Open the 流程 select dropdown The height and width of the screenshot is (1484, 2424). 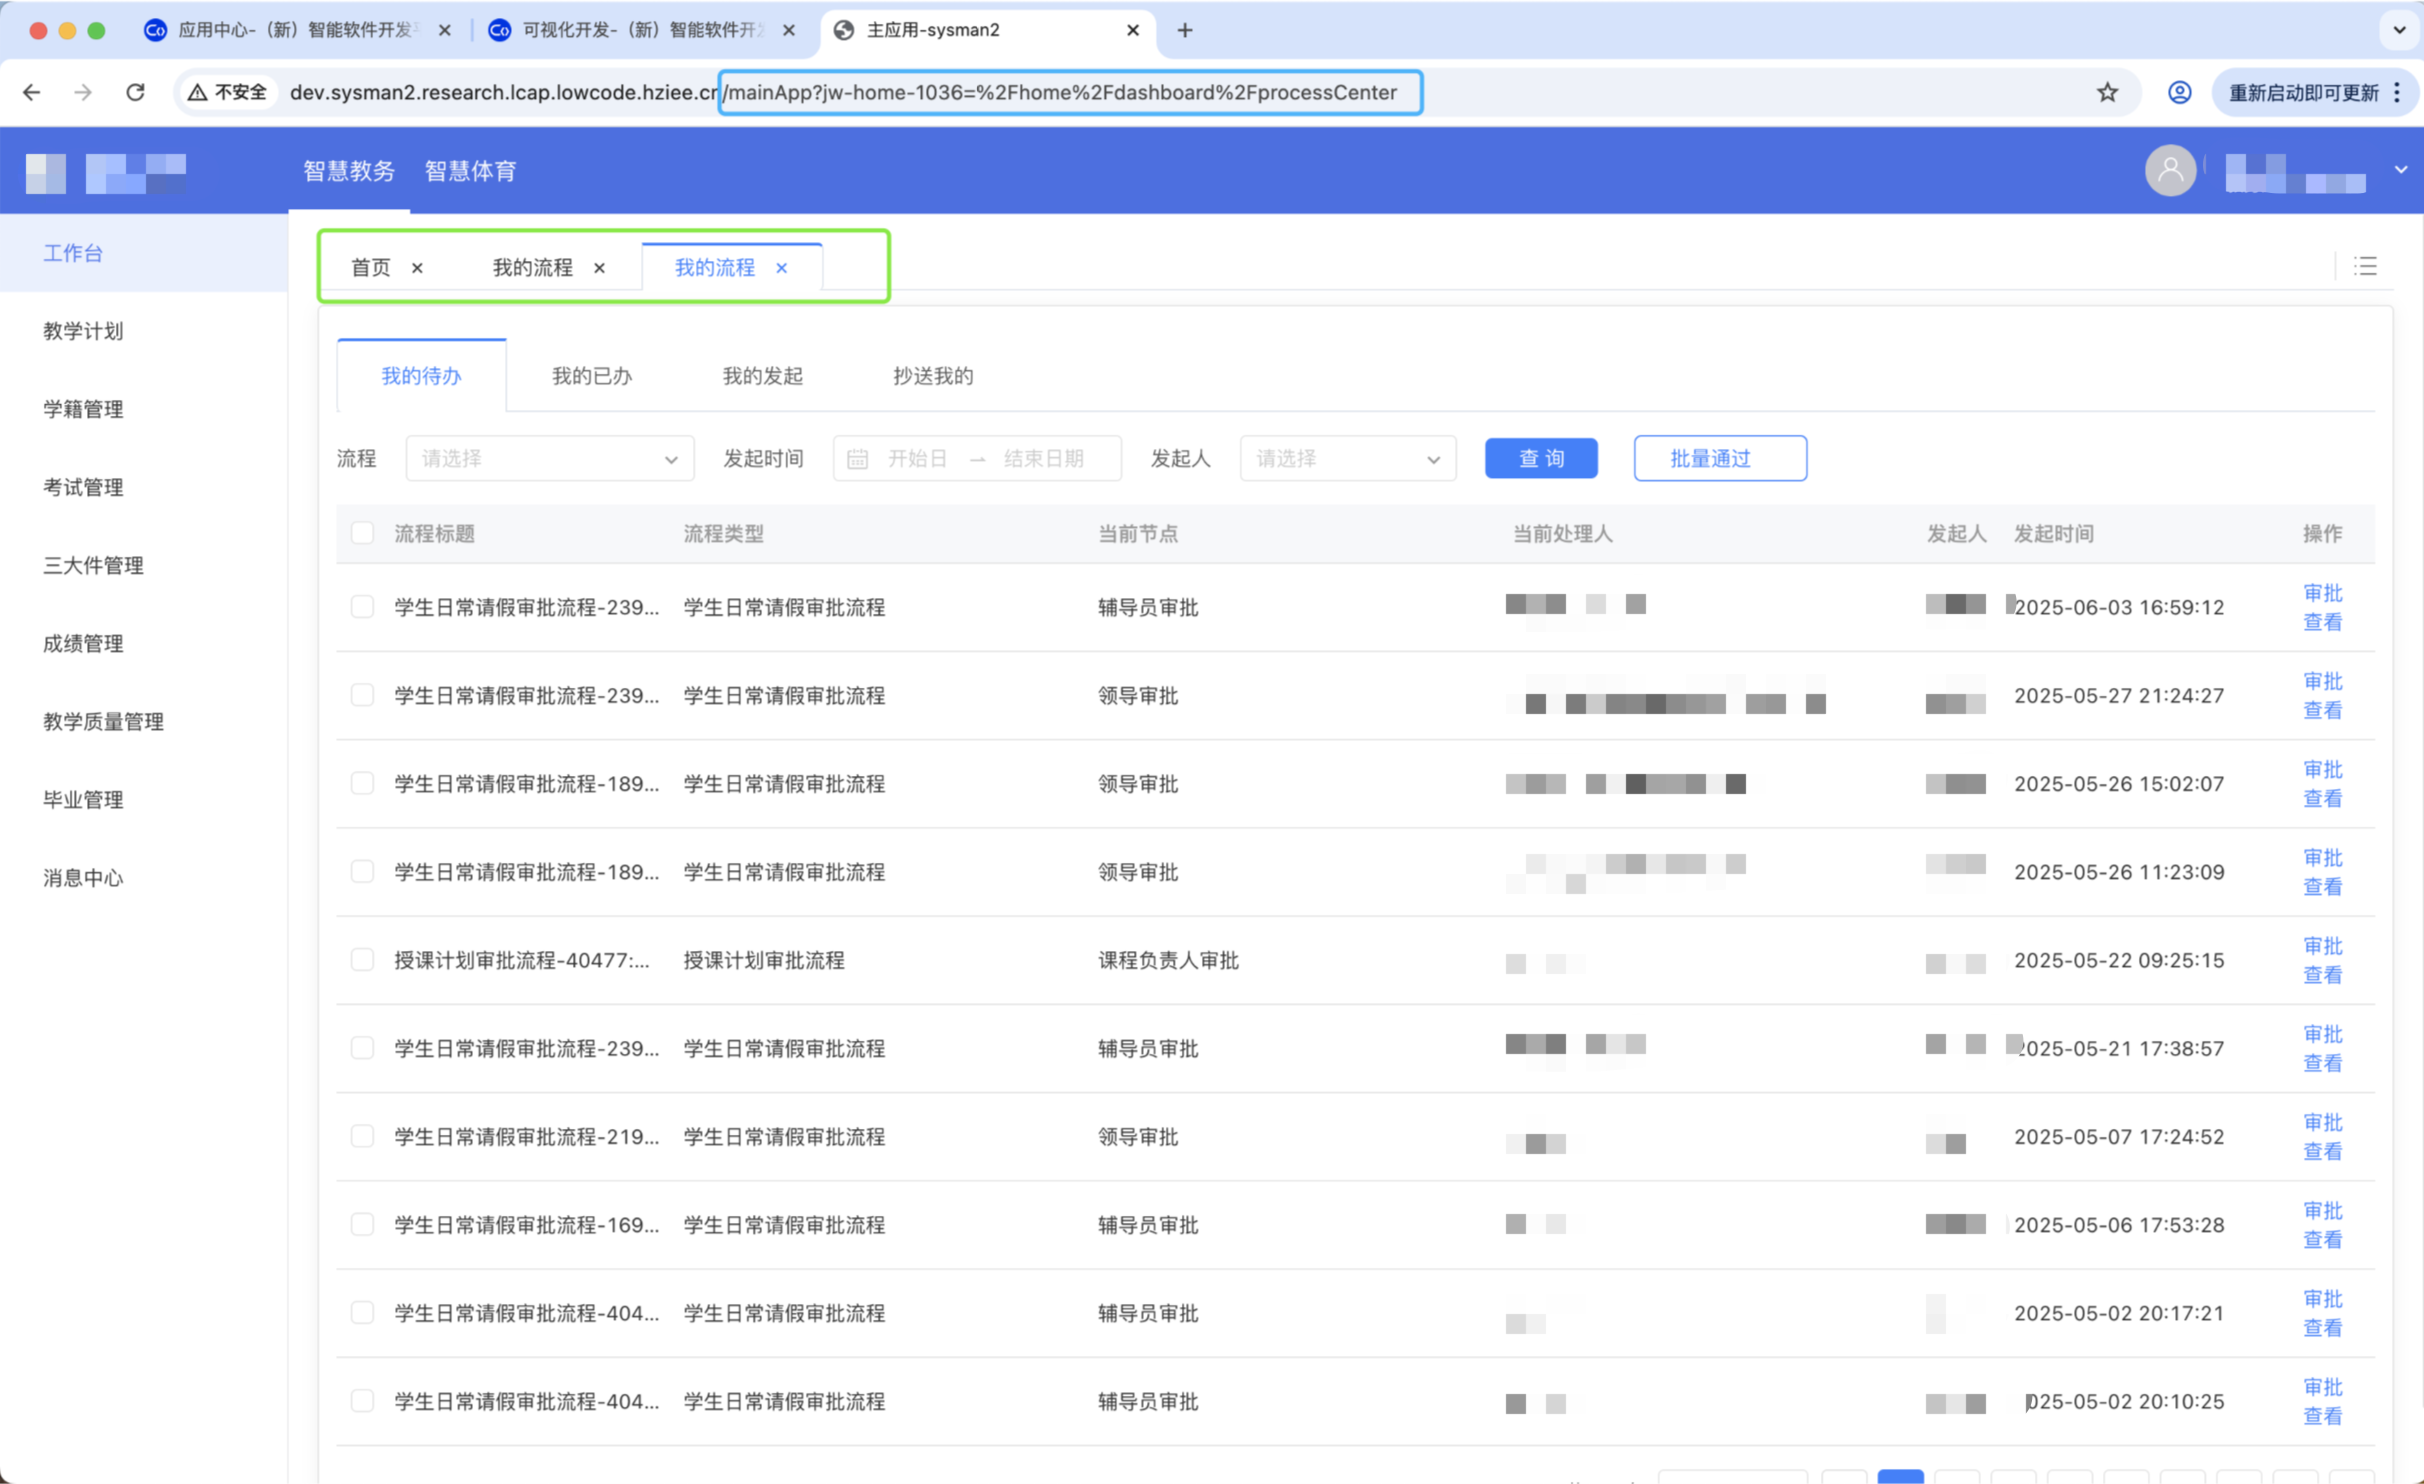pos(549,459)
